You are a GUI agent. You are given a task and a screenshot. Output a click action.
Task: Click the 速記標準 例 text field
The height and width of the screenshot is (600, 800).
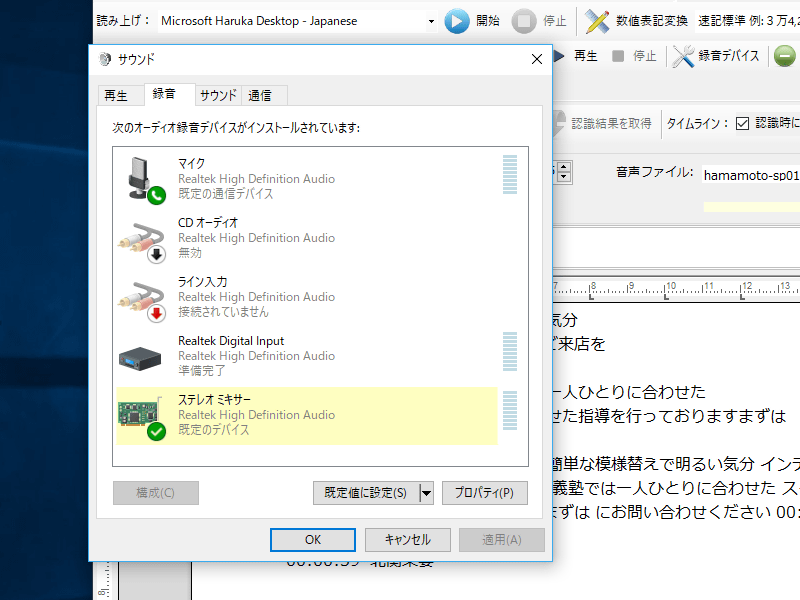point(748,21)
